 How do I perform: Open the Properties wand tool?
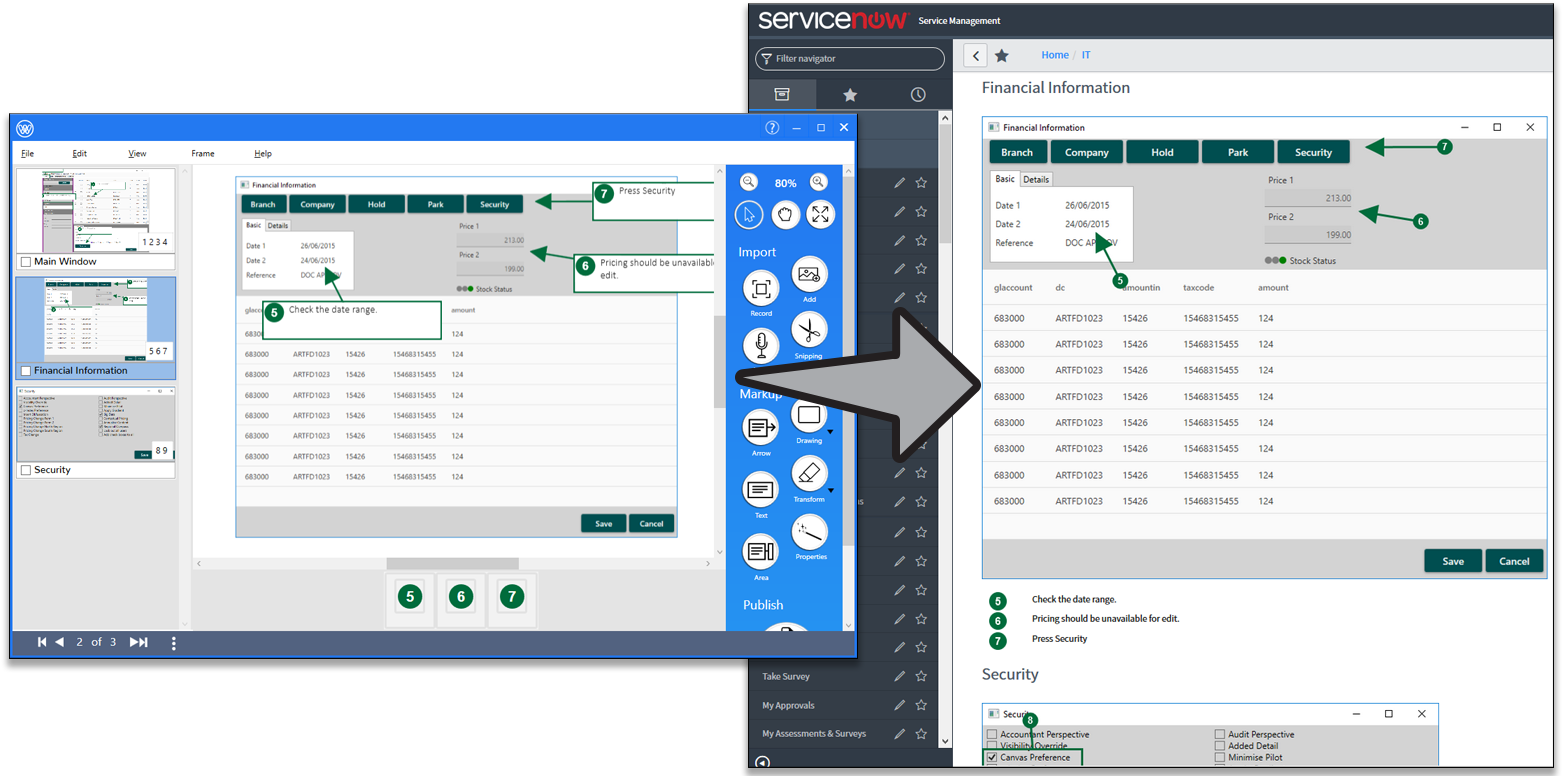click(x=809, y=533)
